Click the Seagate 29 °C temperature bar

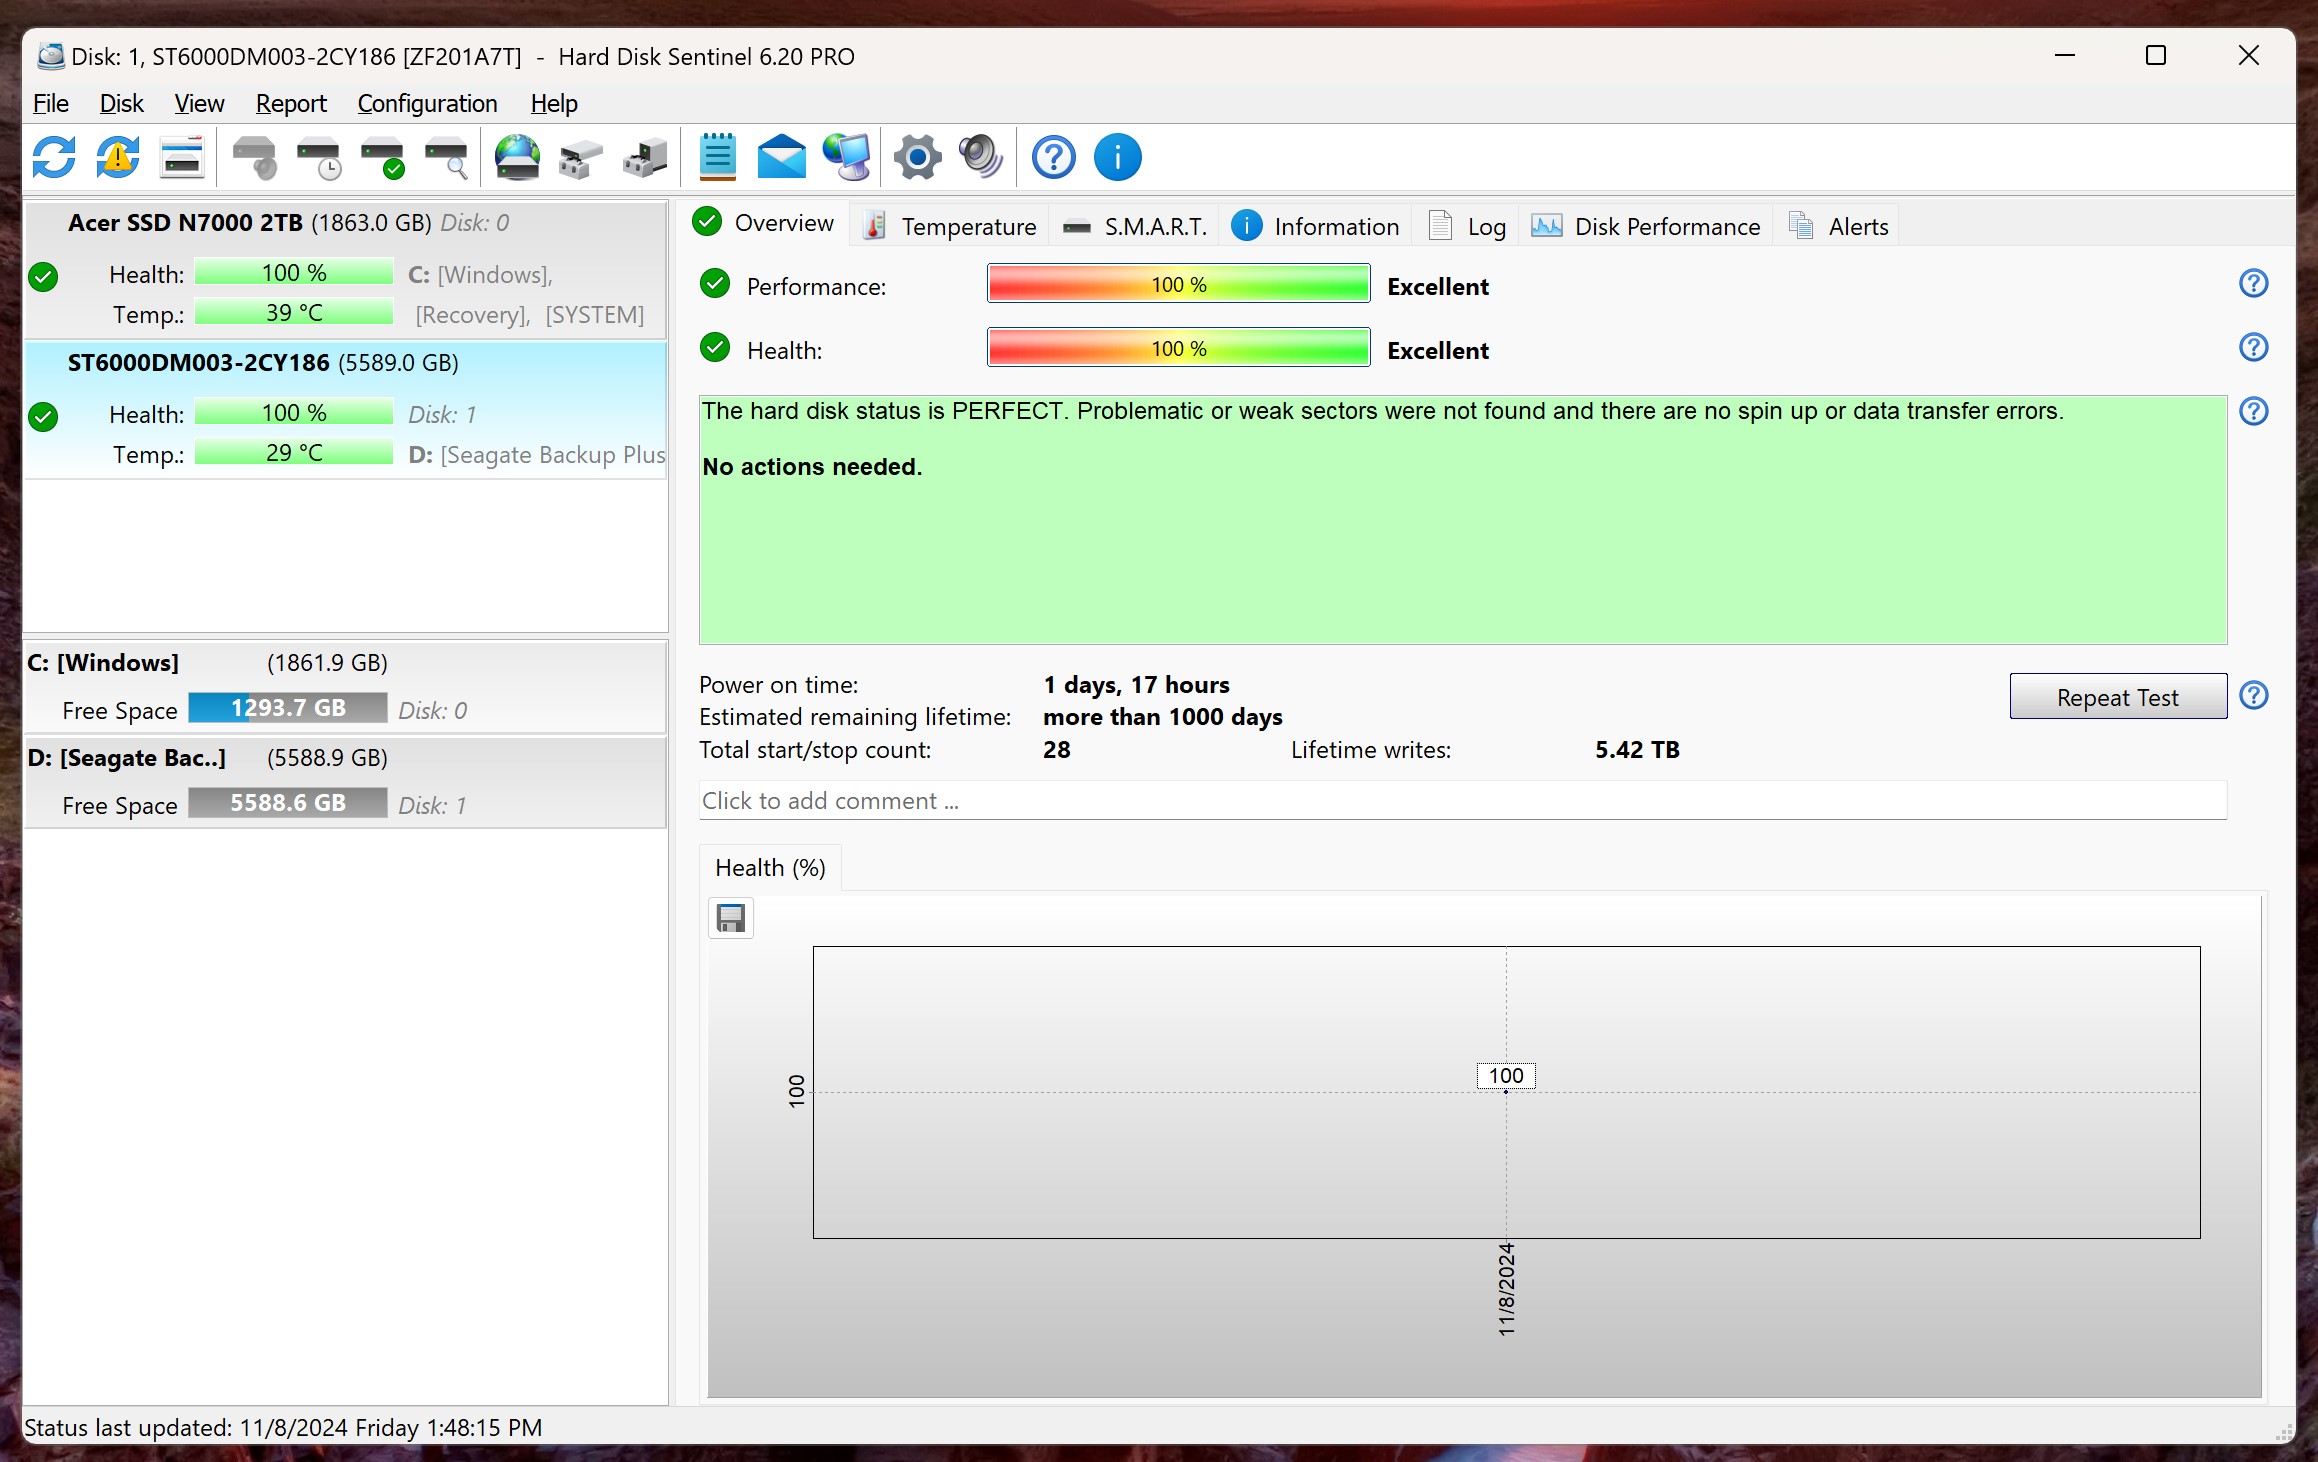[294, 453]
